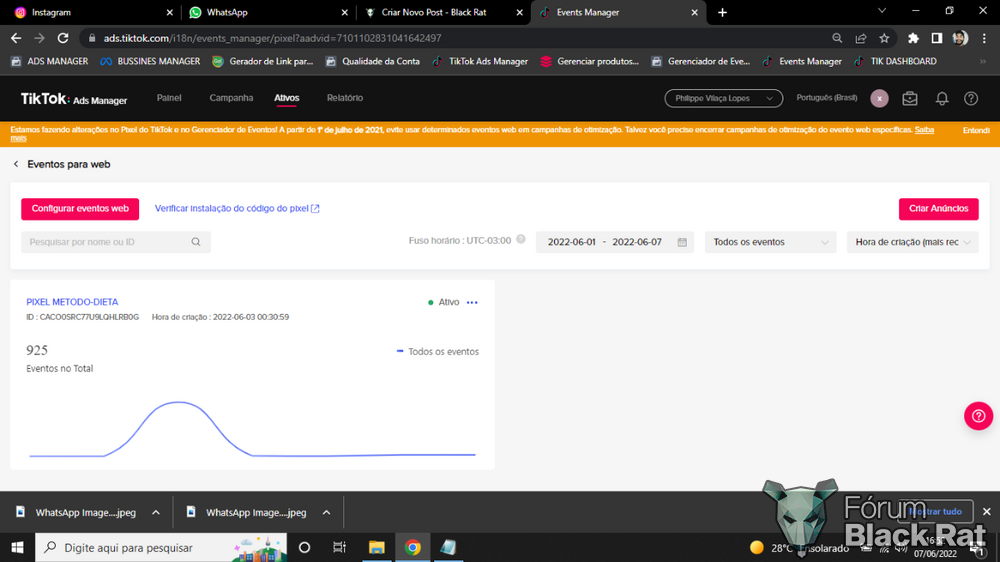Expand options for second WhatsApp Image download

coord(326,512)
